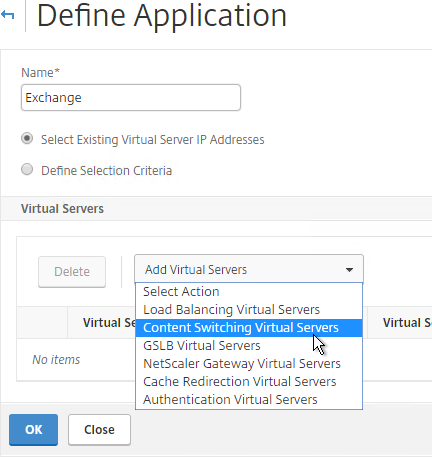Confirm with the blue OK button
Viewport: 432px width, 457px height.
[x=33, y=430]
